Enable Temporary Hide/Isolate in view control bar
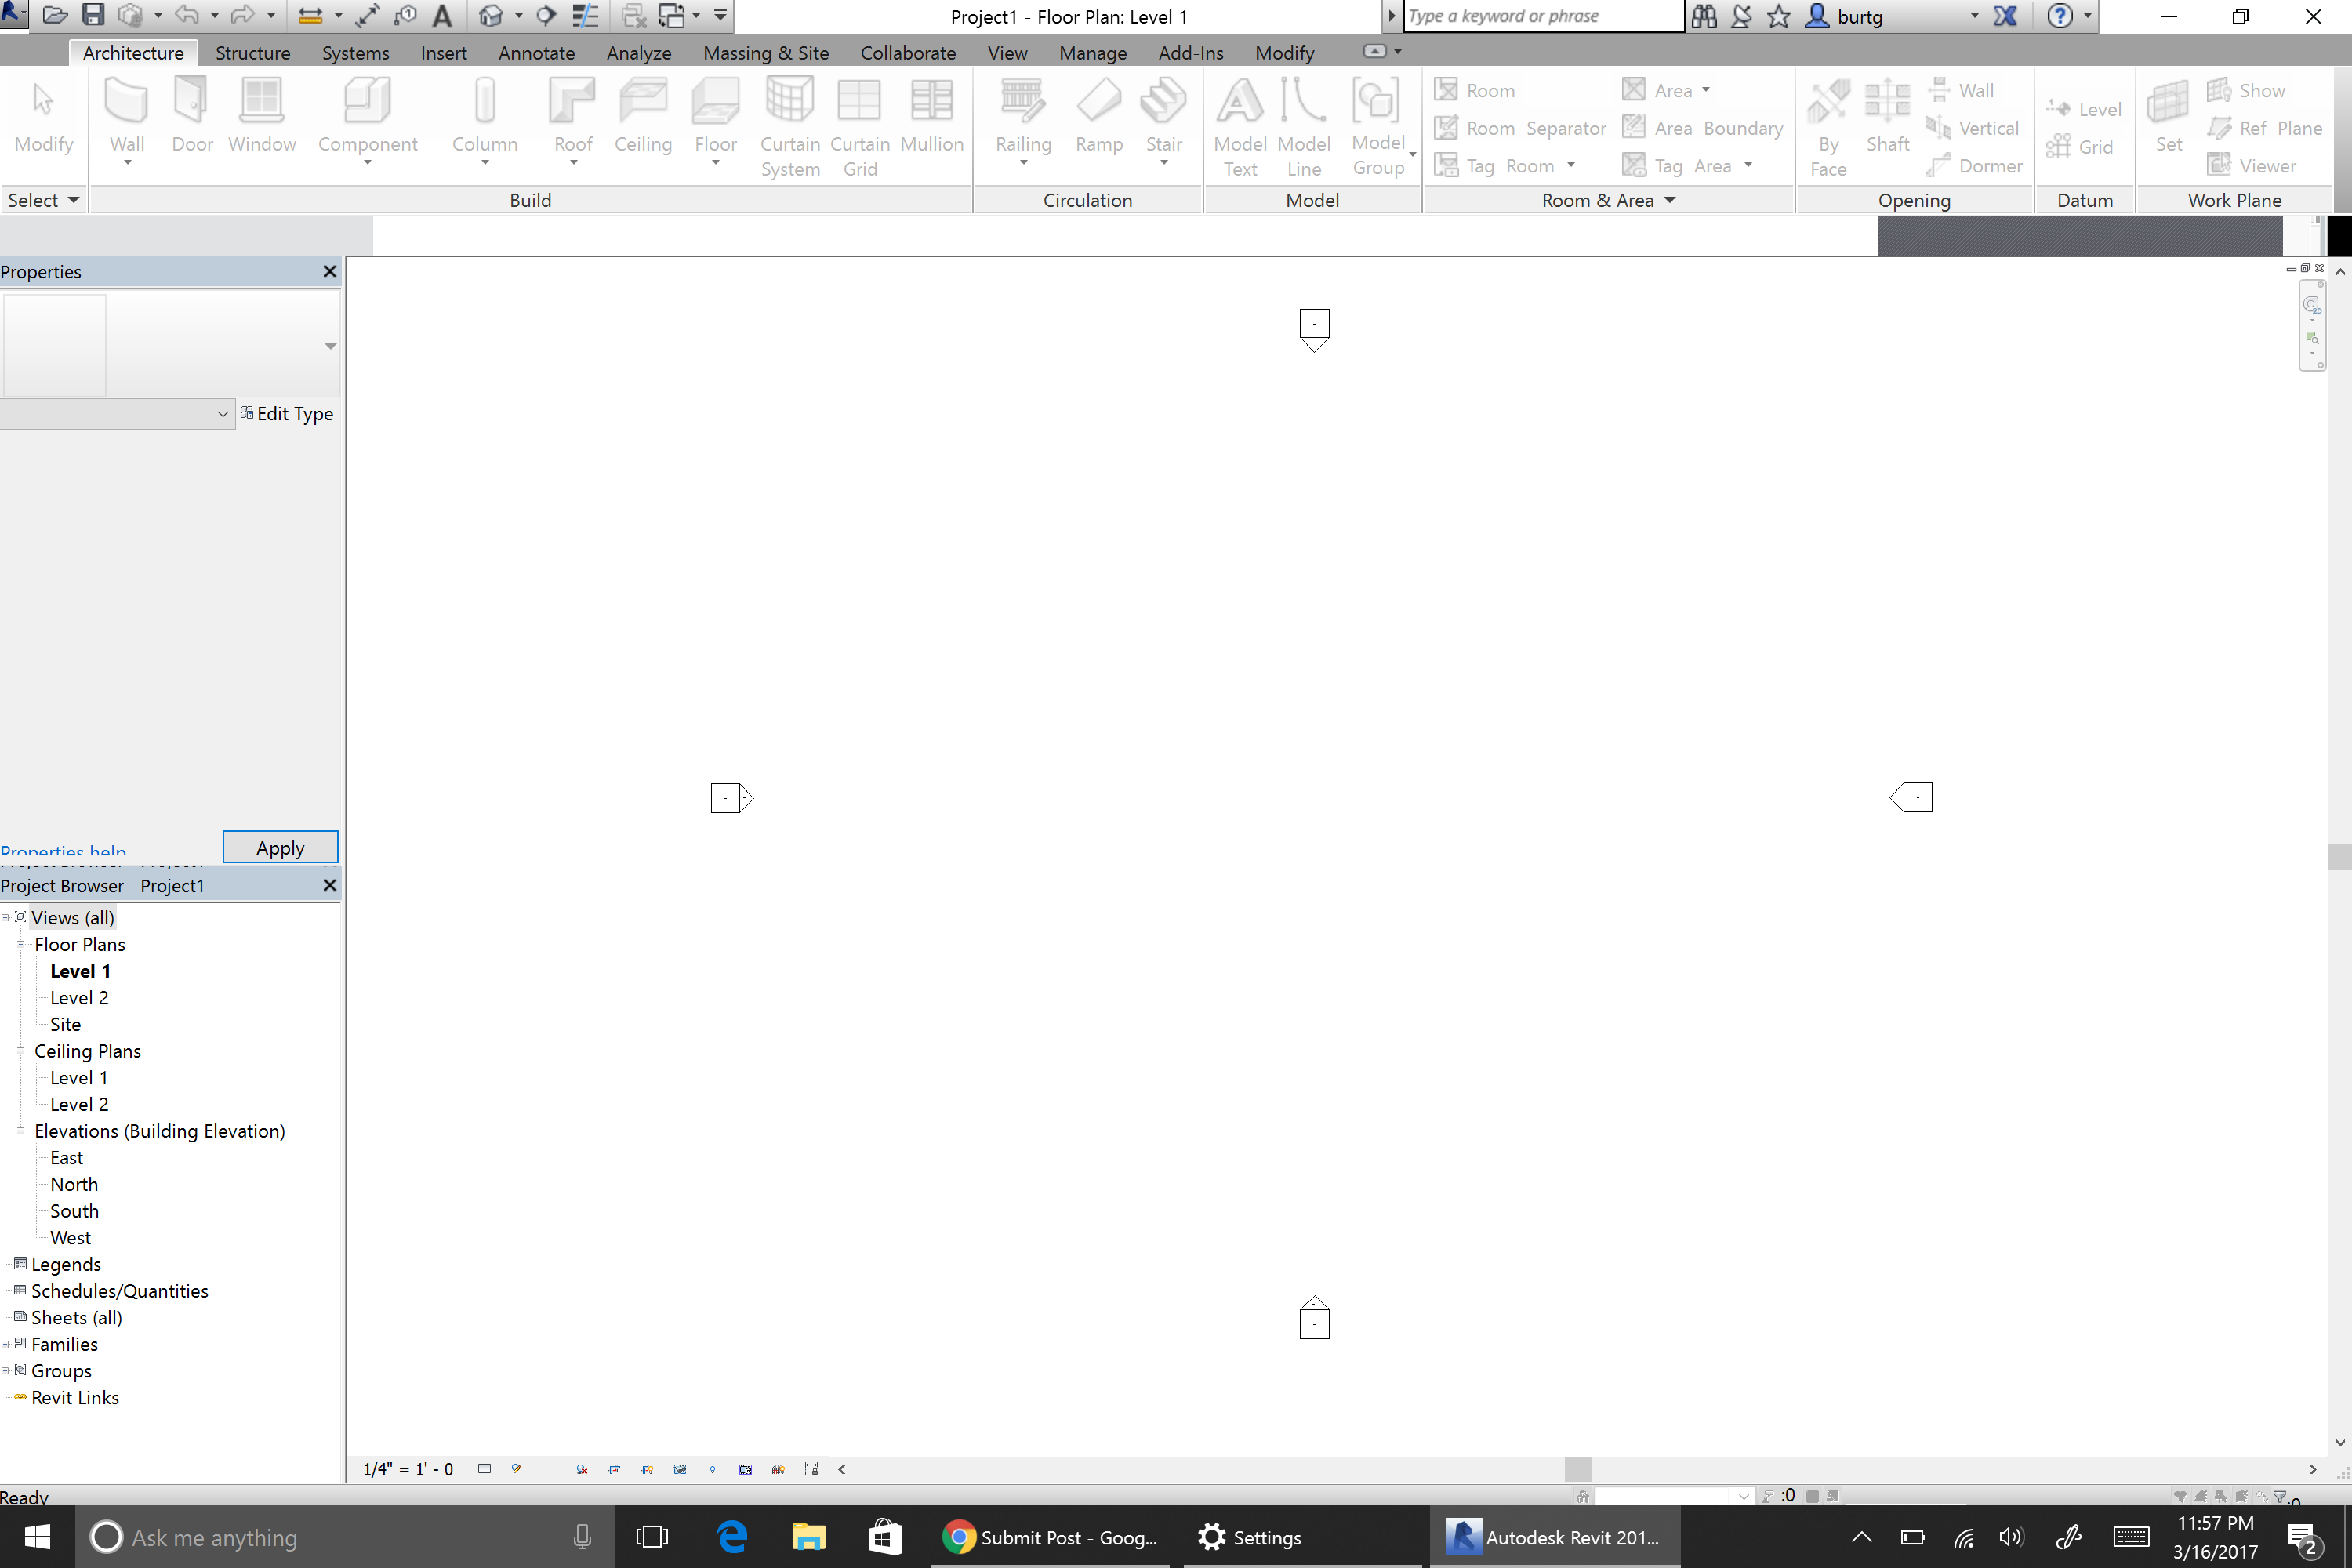This screenshot has height=1568, width=2352. 681,1469
